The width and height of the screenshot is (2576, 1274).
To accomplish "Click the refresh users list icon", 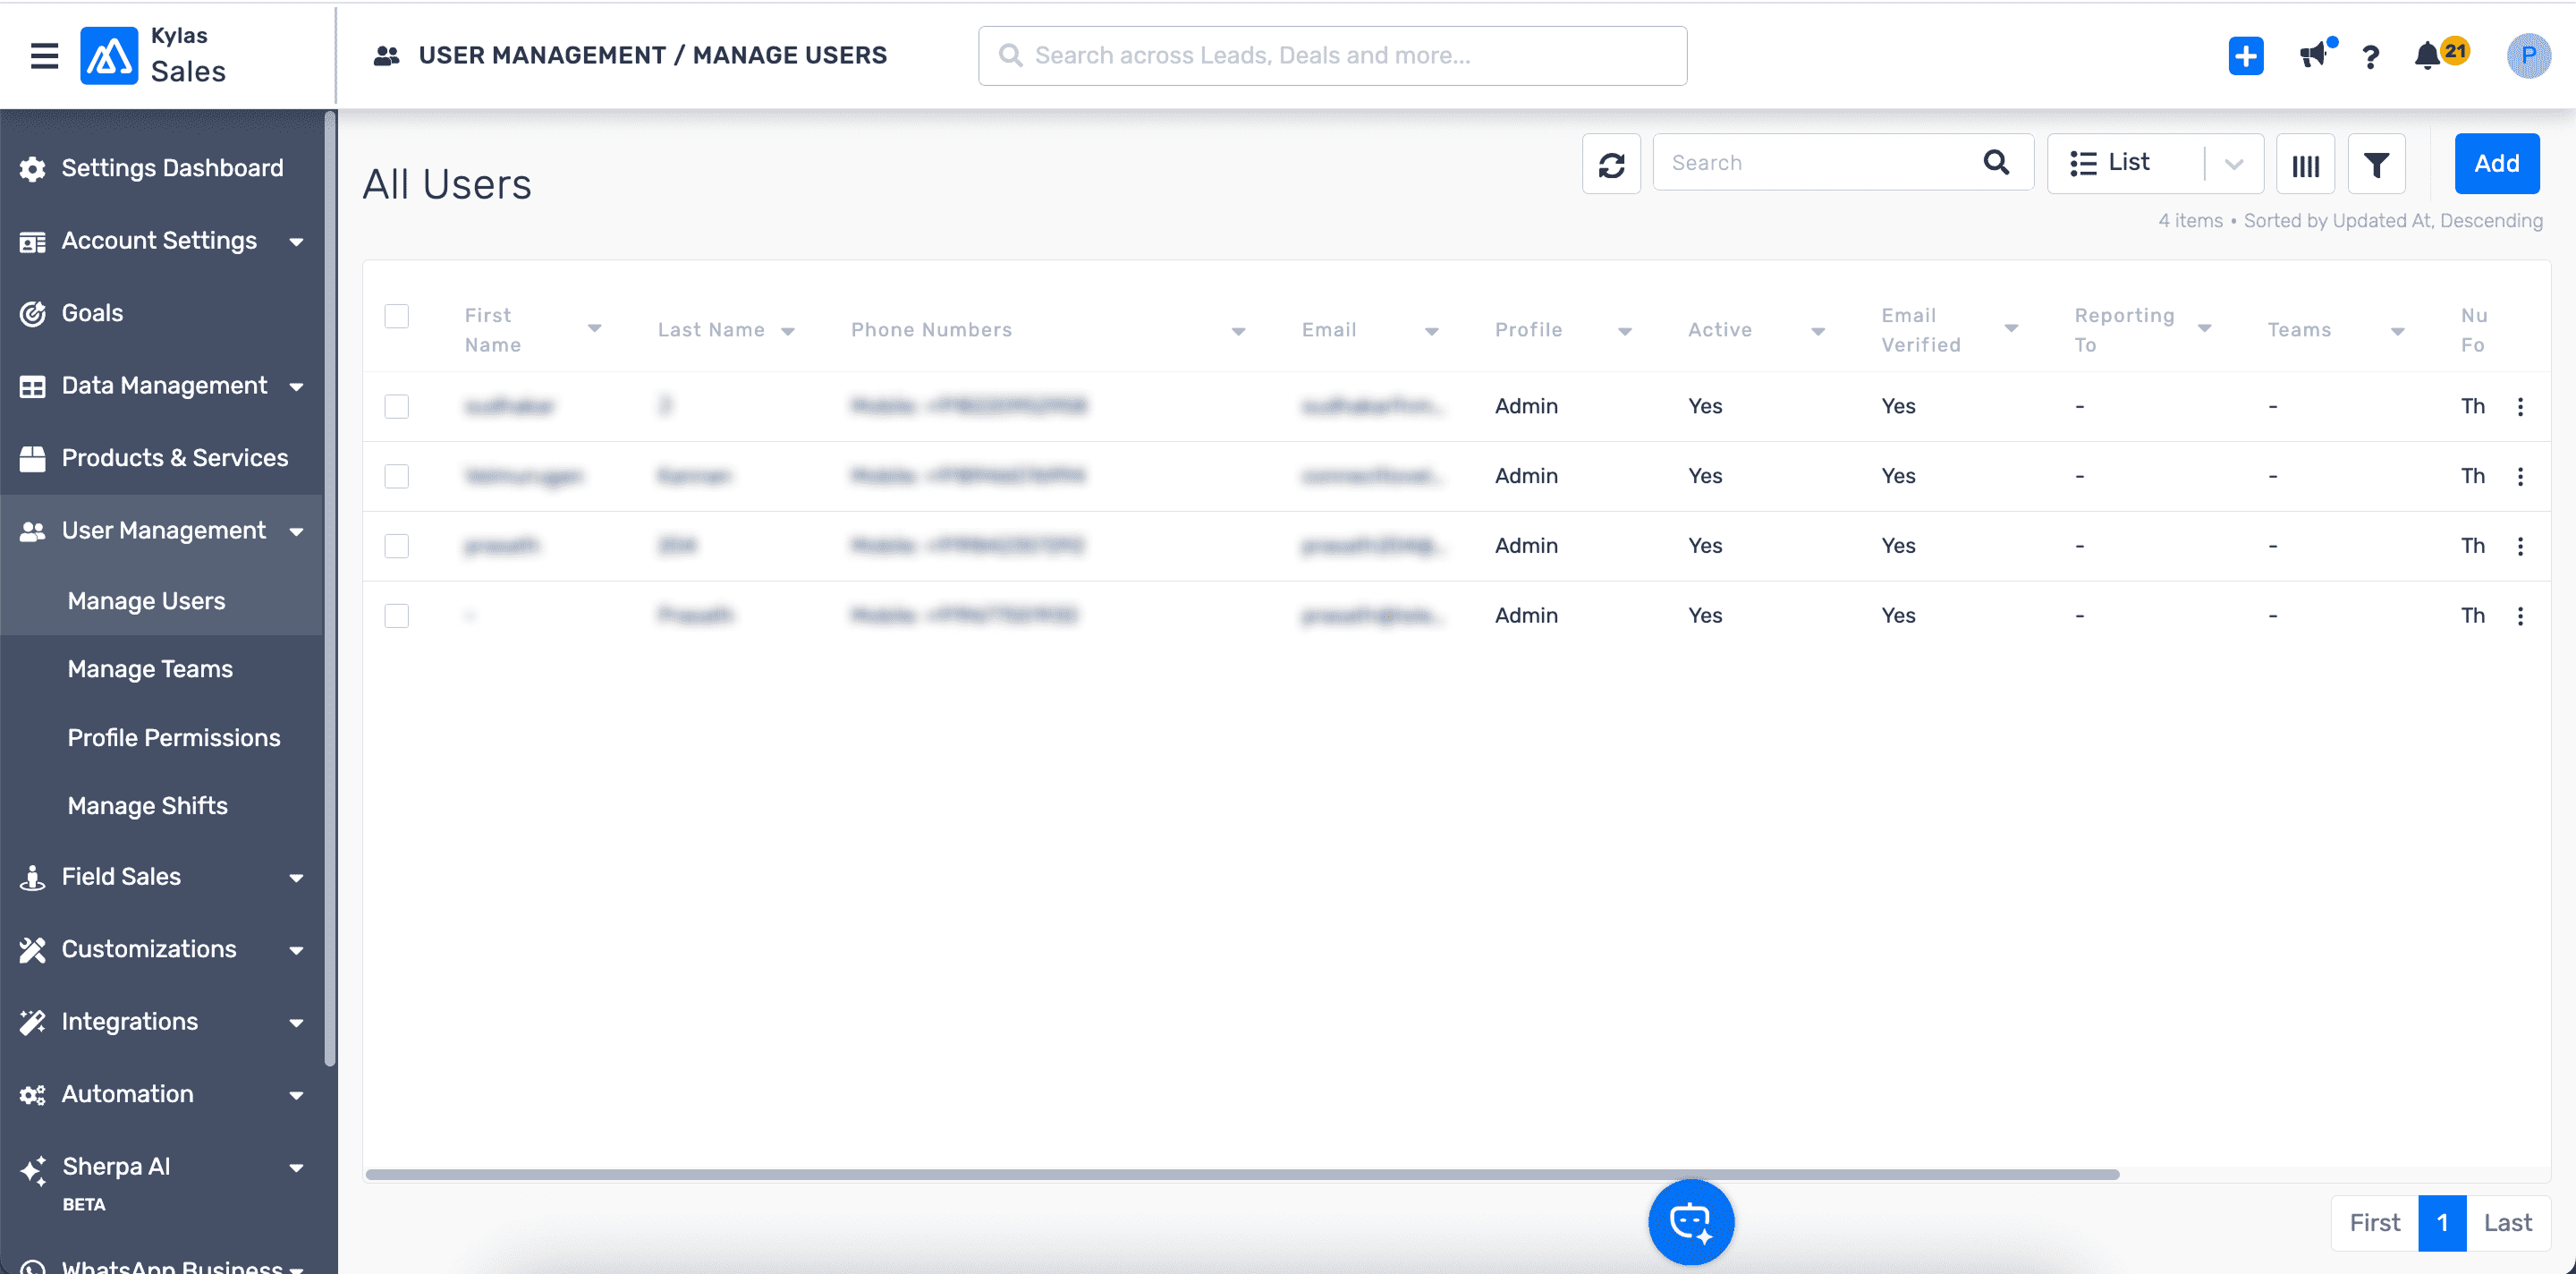I will point(1611,164).
